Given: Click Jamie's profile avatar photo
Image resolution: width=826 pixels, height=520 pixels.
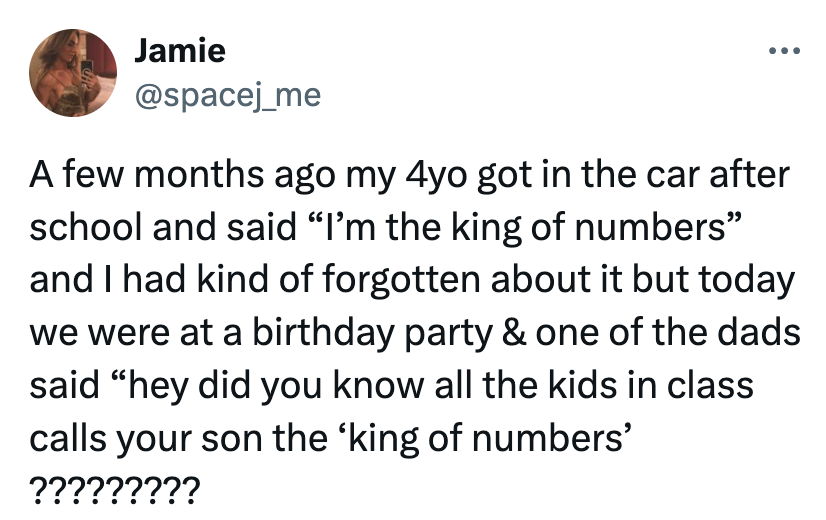Looking at the screenshot, I should [76, 72].
